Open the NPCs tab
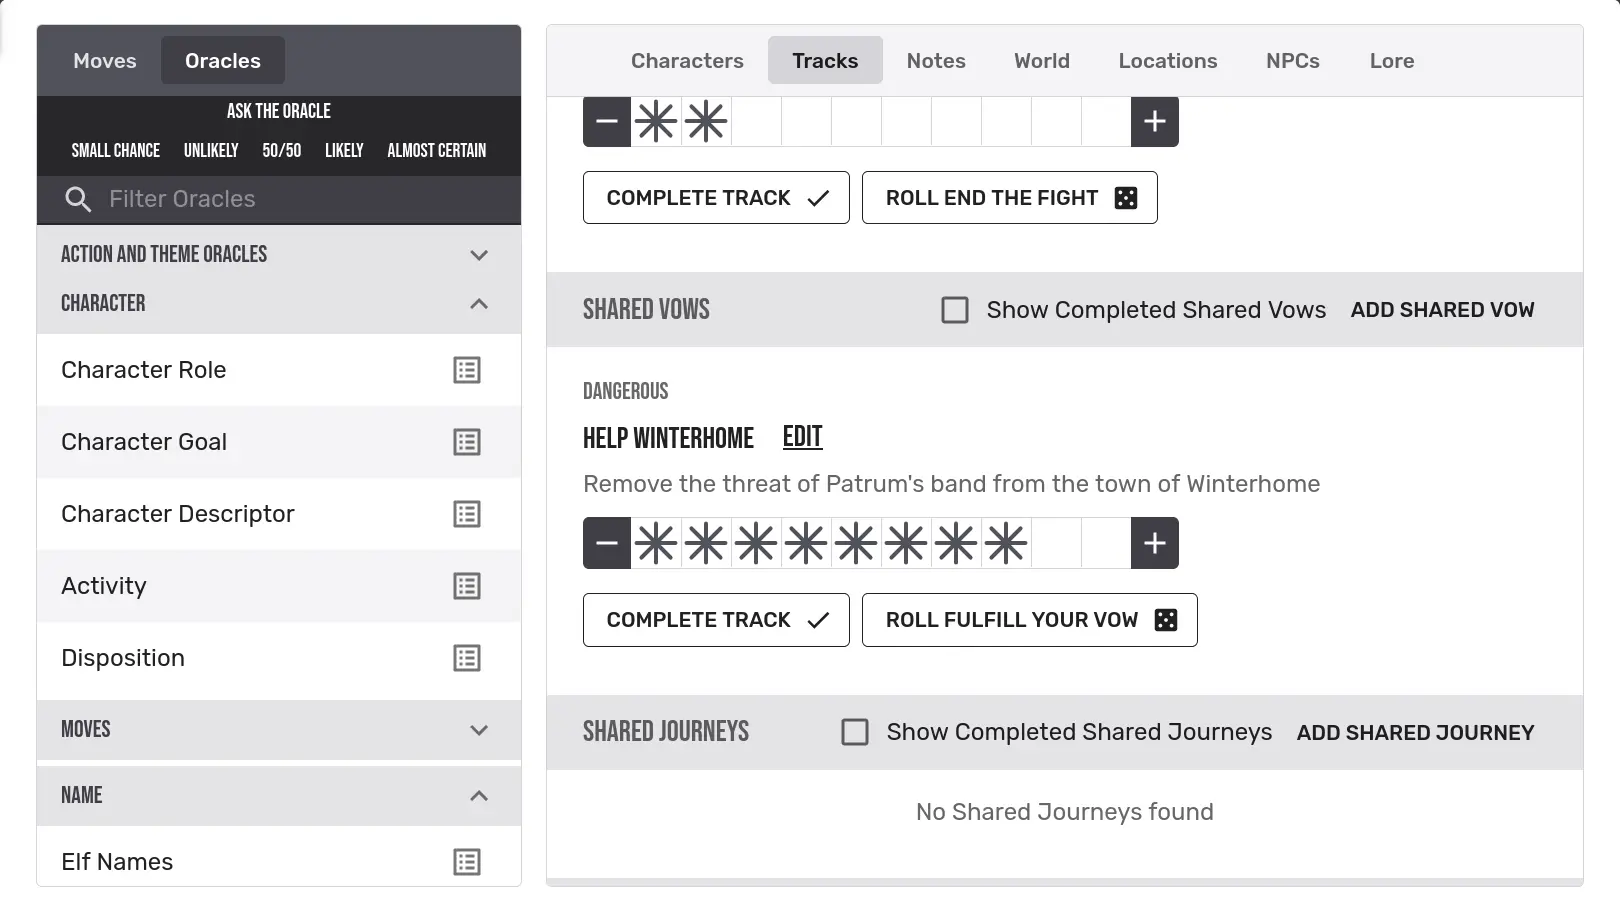The image size is (1620, 912). (x=1292, y=61)
